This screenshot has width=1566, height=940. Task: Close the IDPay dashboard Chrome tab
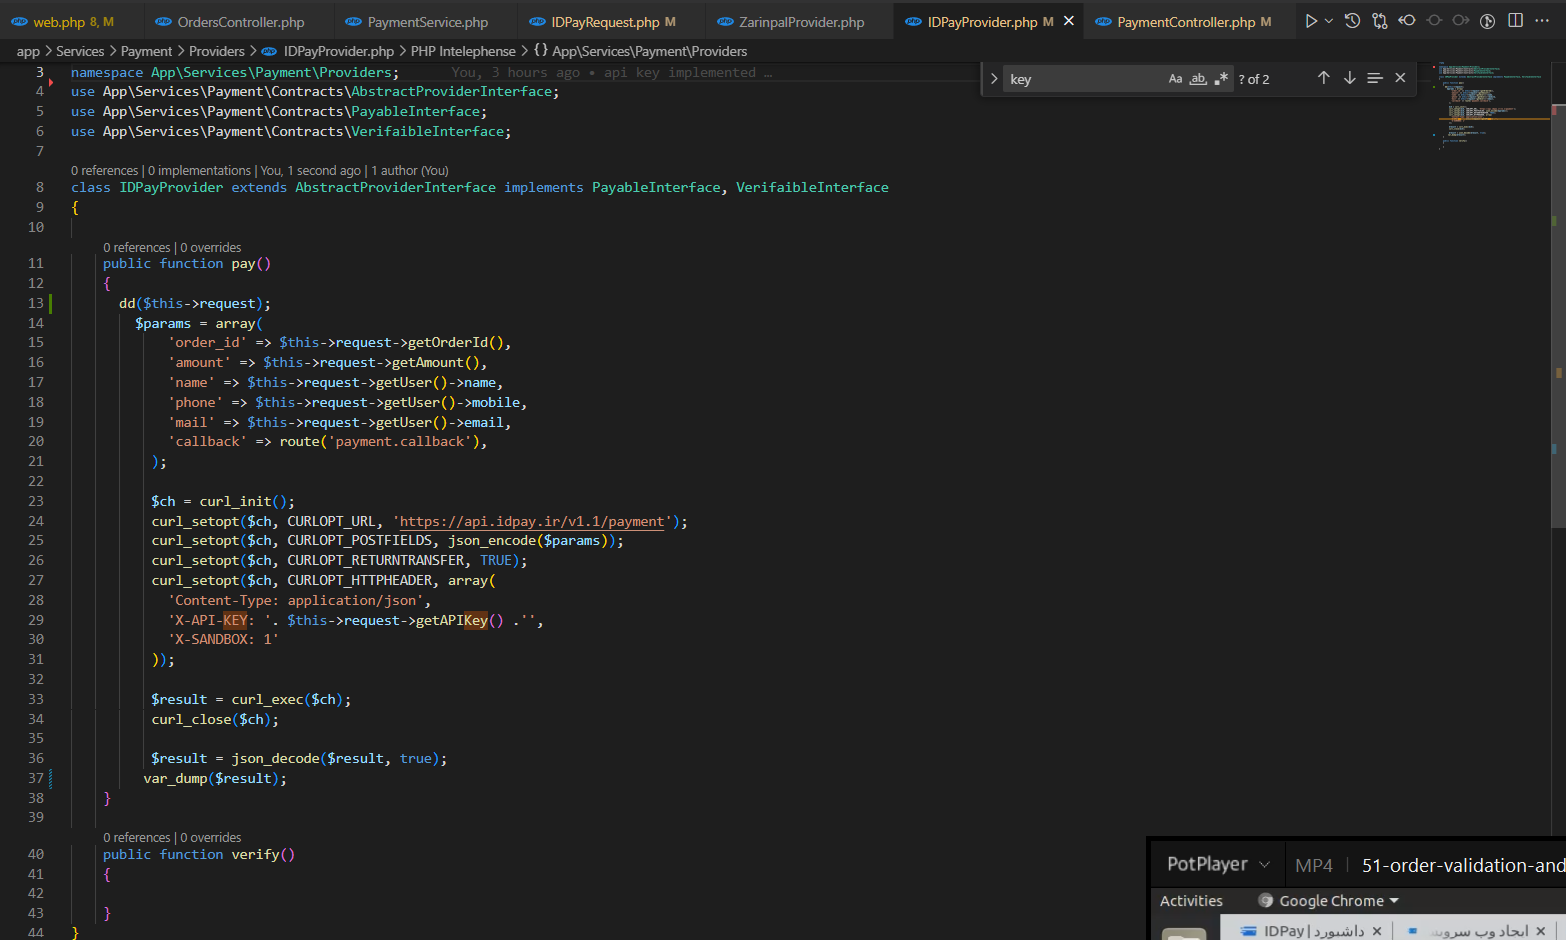pyautogui.click(x=1377, y=931)
